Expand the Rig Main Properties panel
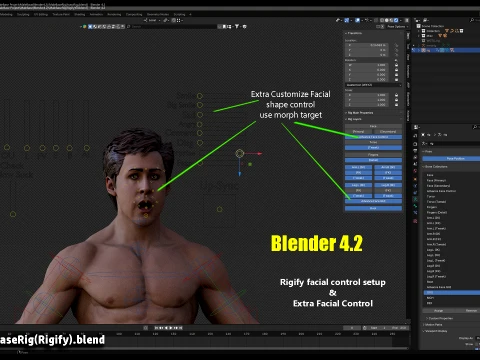Viewport: 480px width, 360px height. (360, 113)
